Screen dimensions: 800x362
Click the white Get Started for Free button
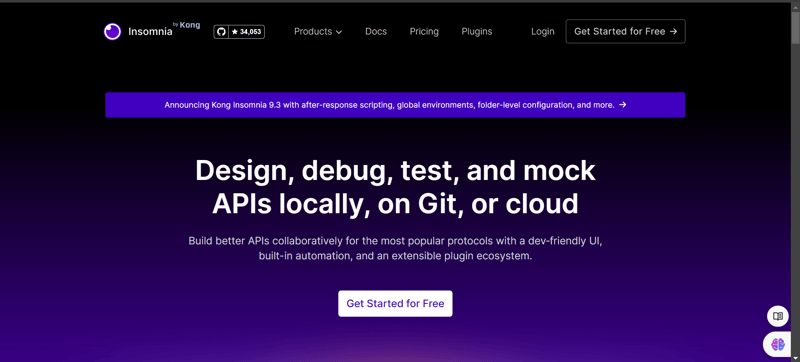(395, 303)
